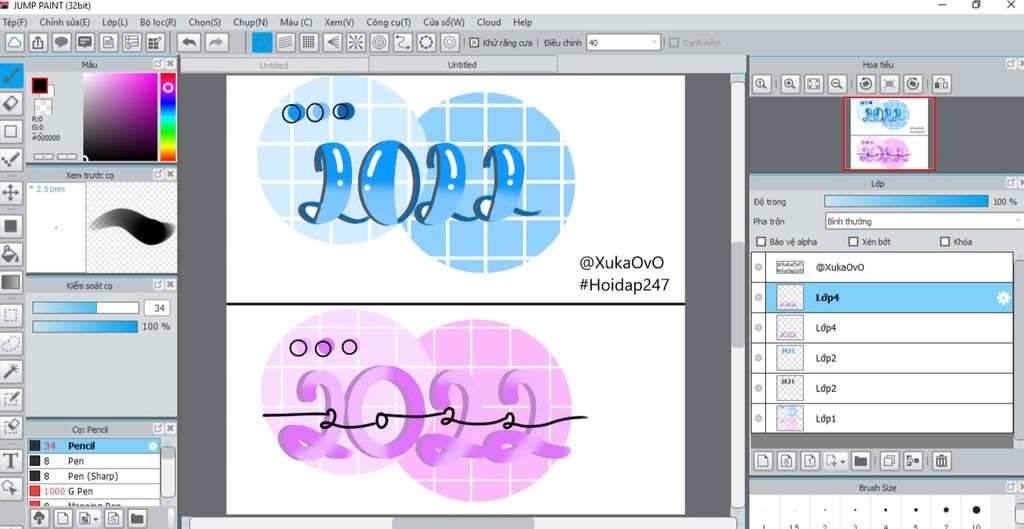Click the navigator canvas thumbnail
The height and width of the screenshot is (529, 1024).
point(888,134)
